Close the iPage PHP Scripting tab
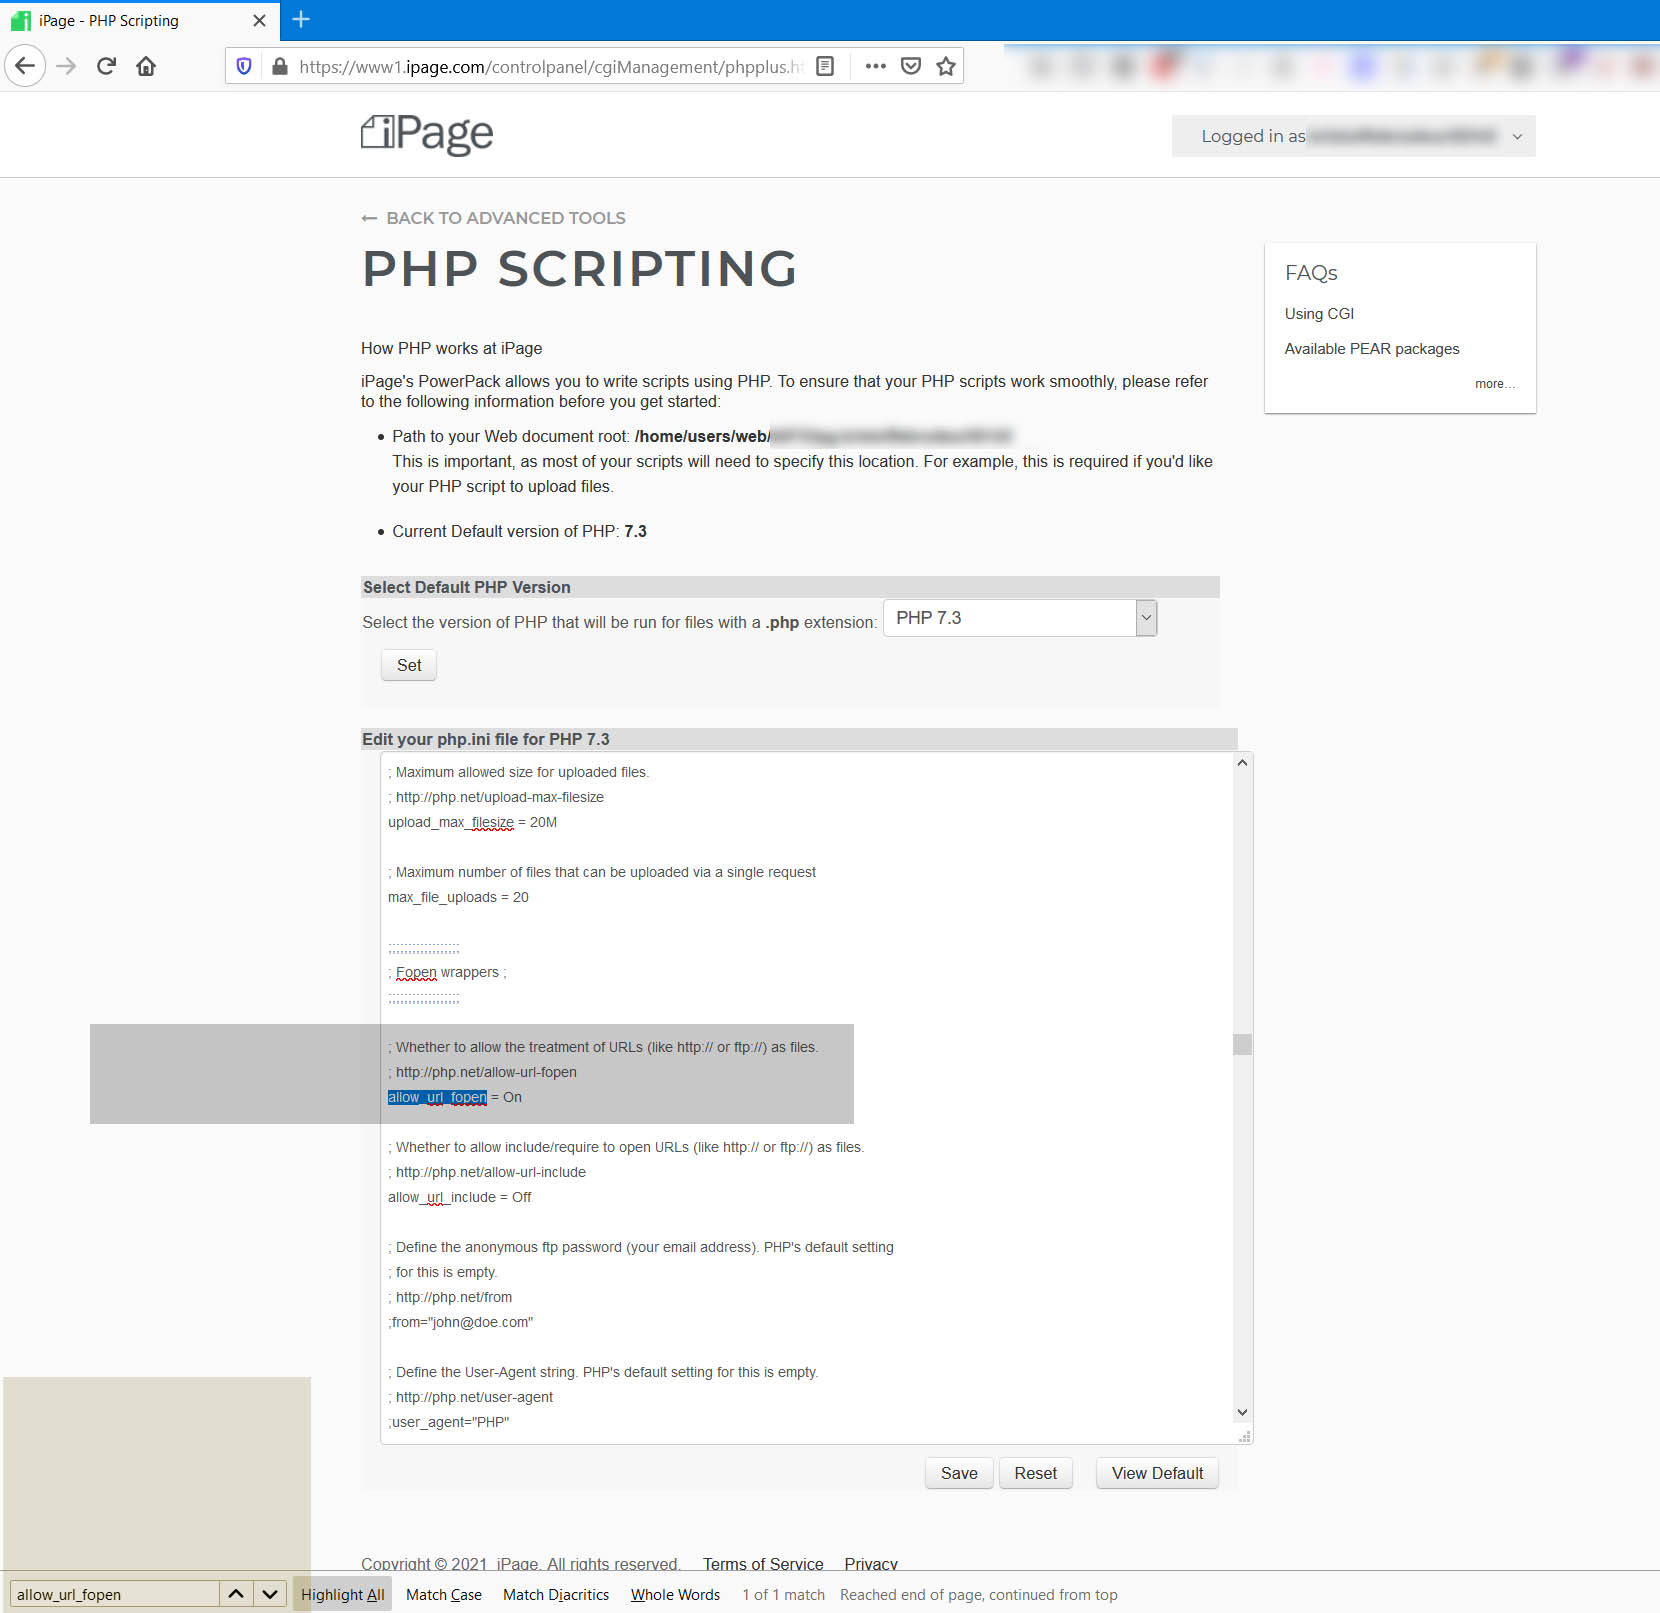The image size is (1660, 1613). pos(259,20)
